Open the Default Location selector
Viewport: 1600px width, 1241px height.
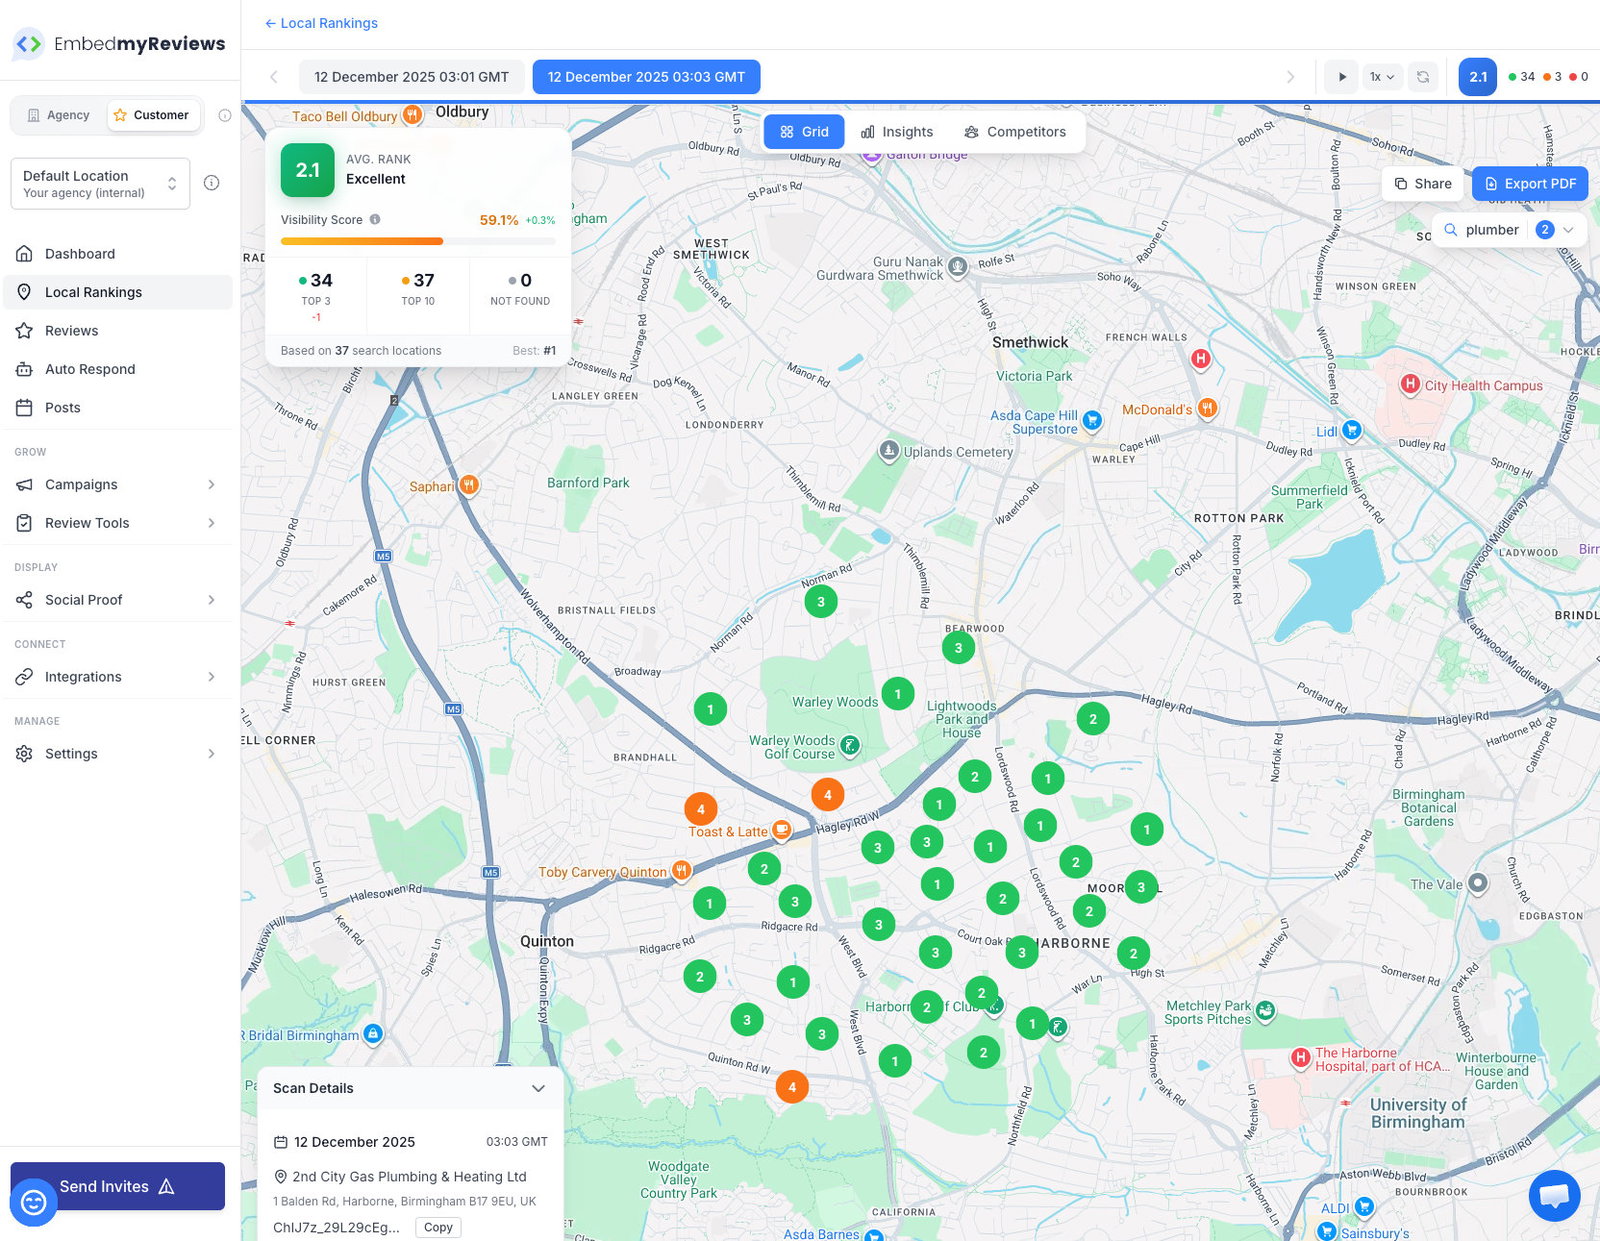(100, 184)
